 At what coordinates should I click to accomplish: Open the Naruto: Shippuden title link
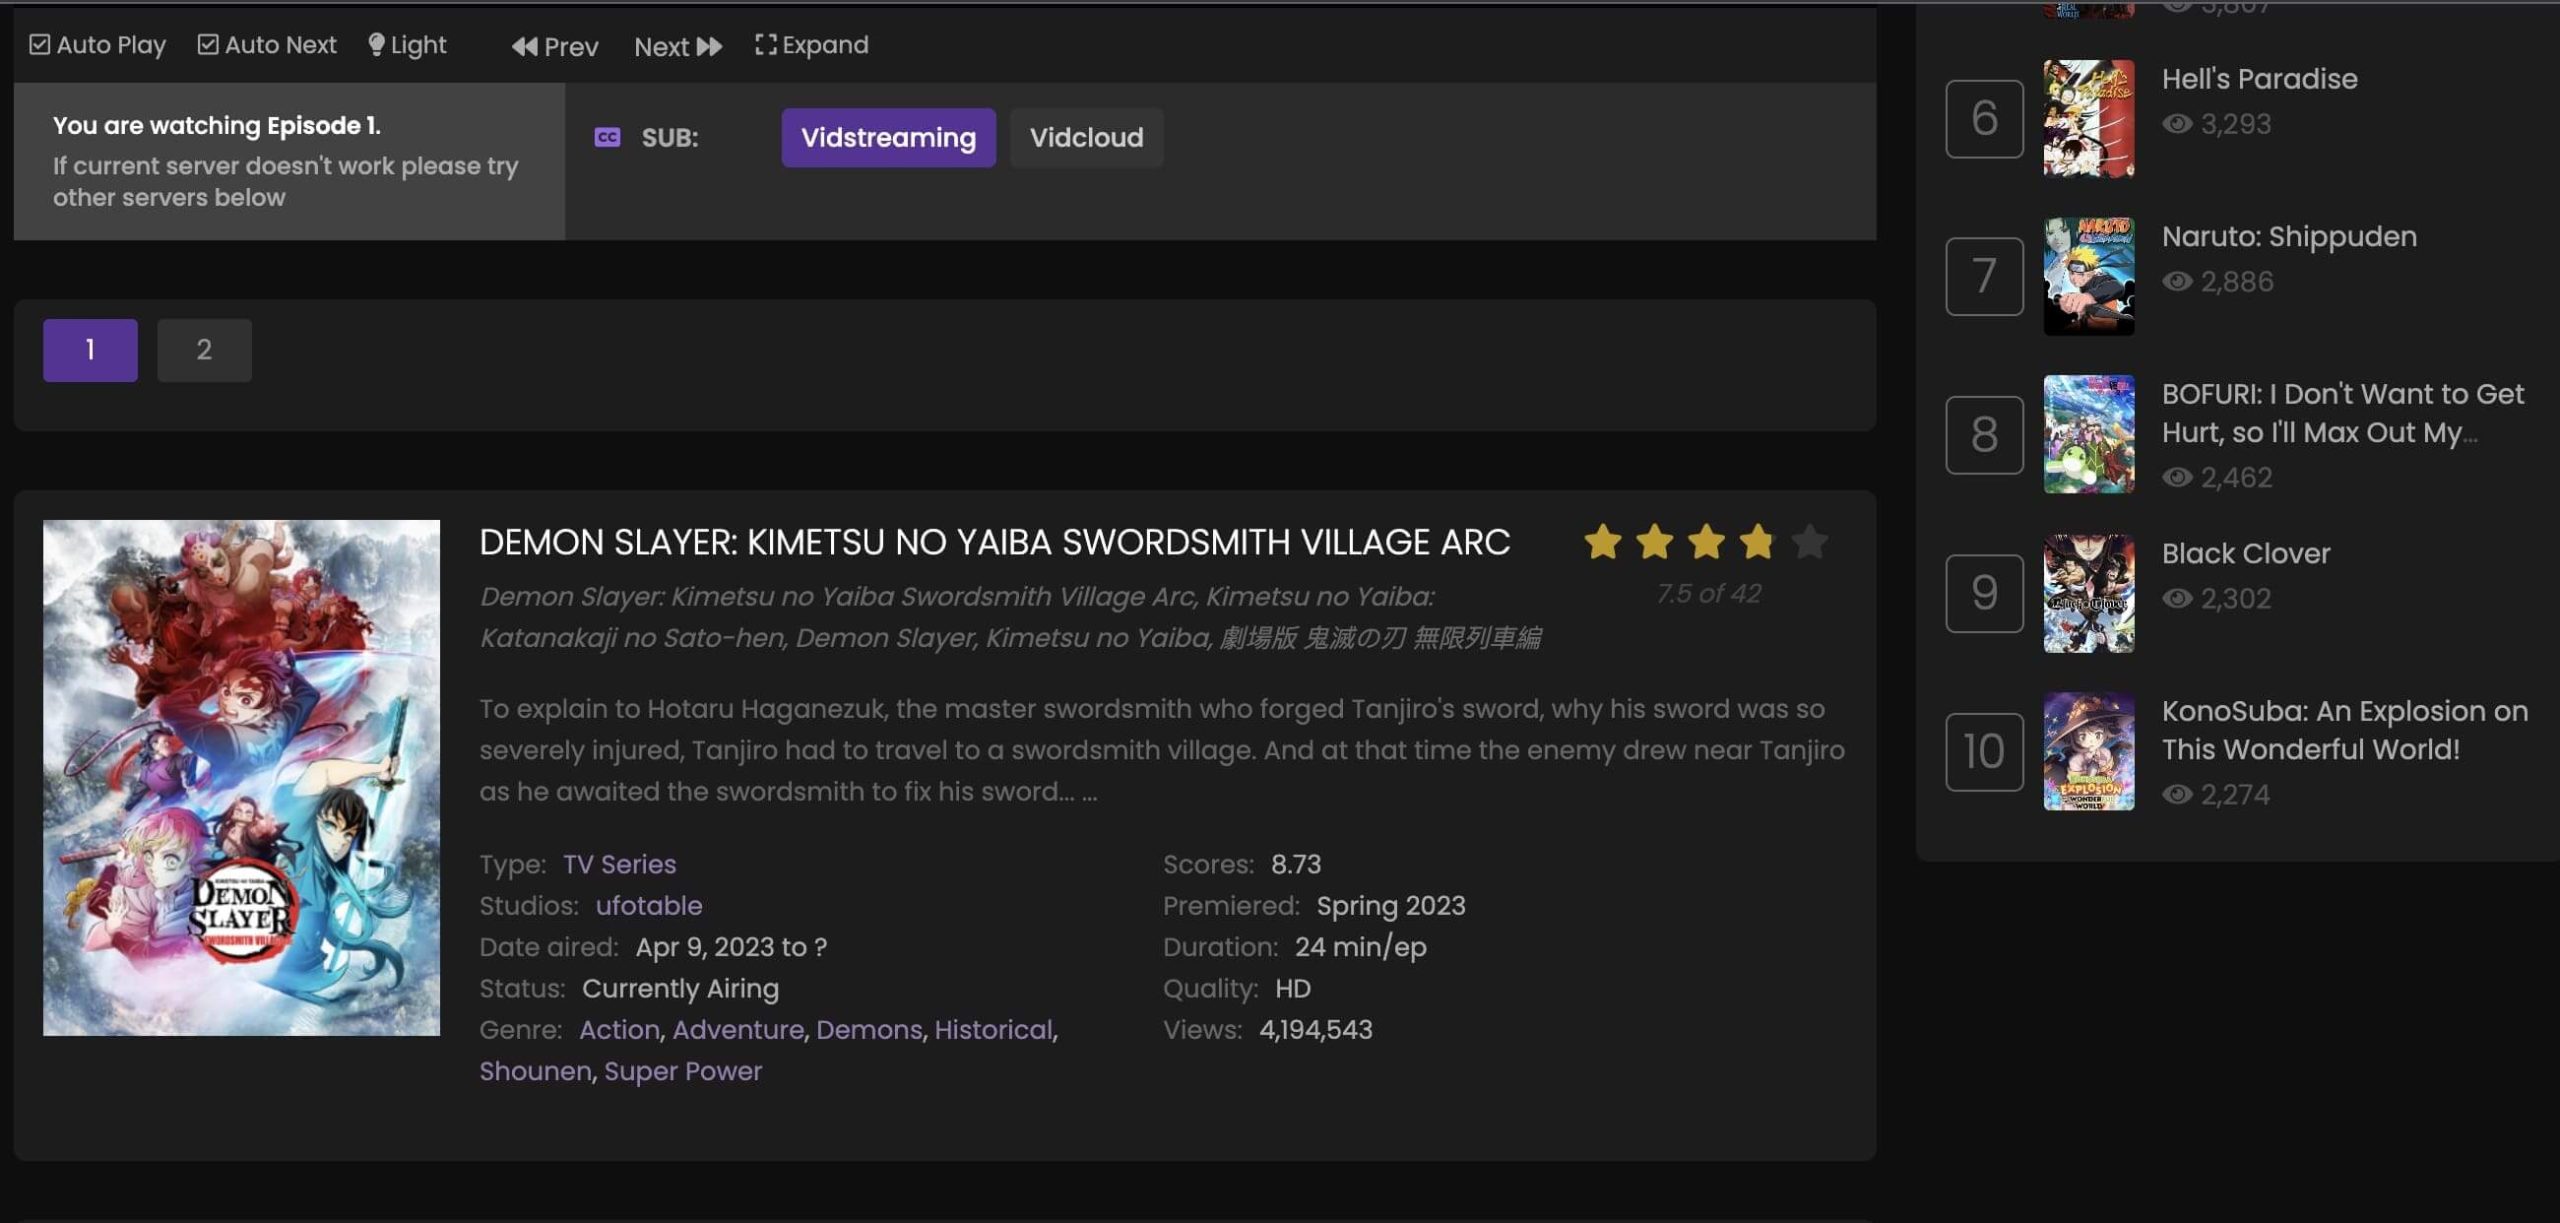click(x=2288, y=237)
